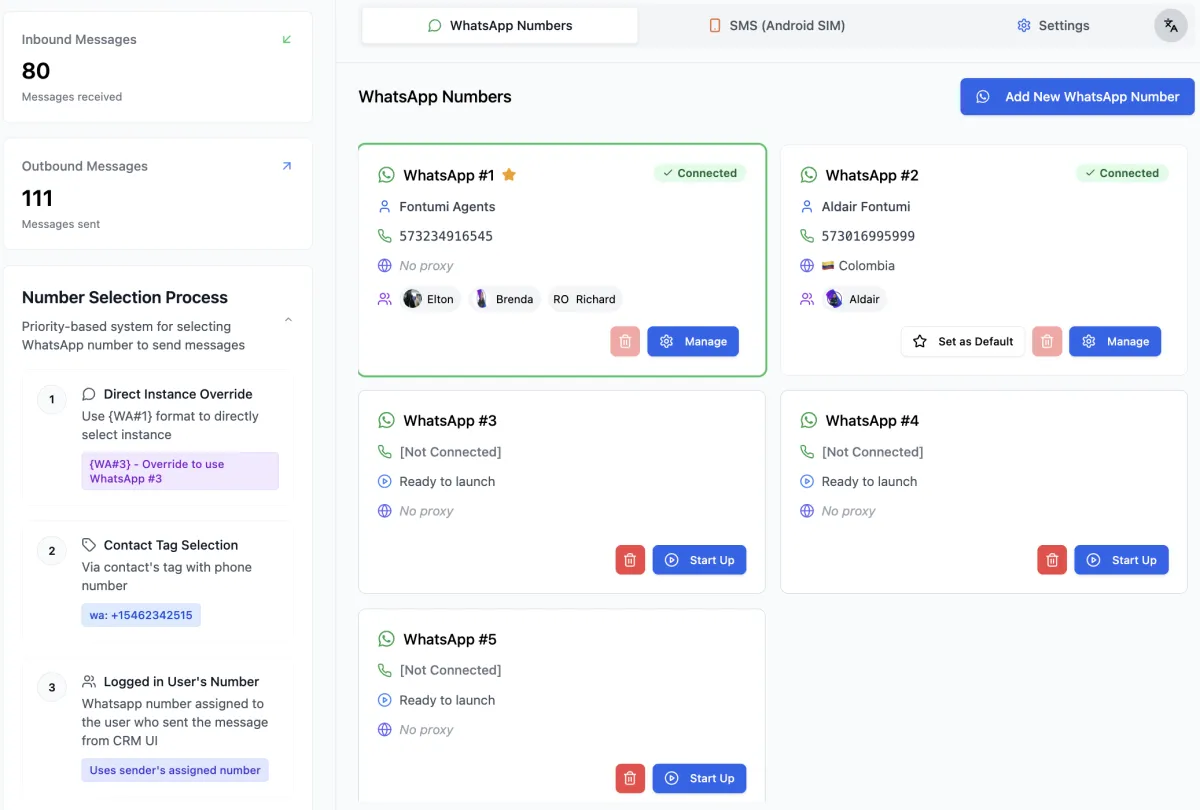Click the WhatsApp logo on WhatsApp #2 card
Screen dimensions: 1200x810
pyautogui.click(x=809, y=175)
